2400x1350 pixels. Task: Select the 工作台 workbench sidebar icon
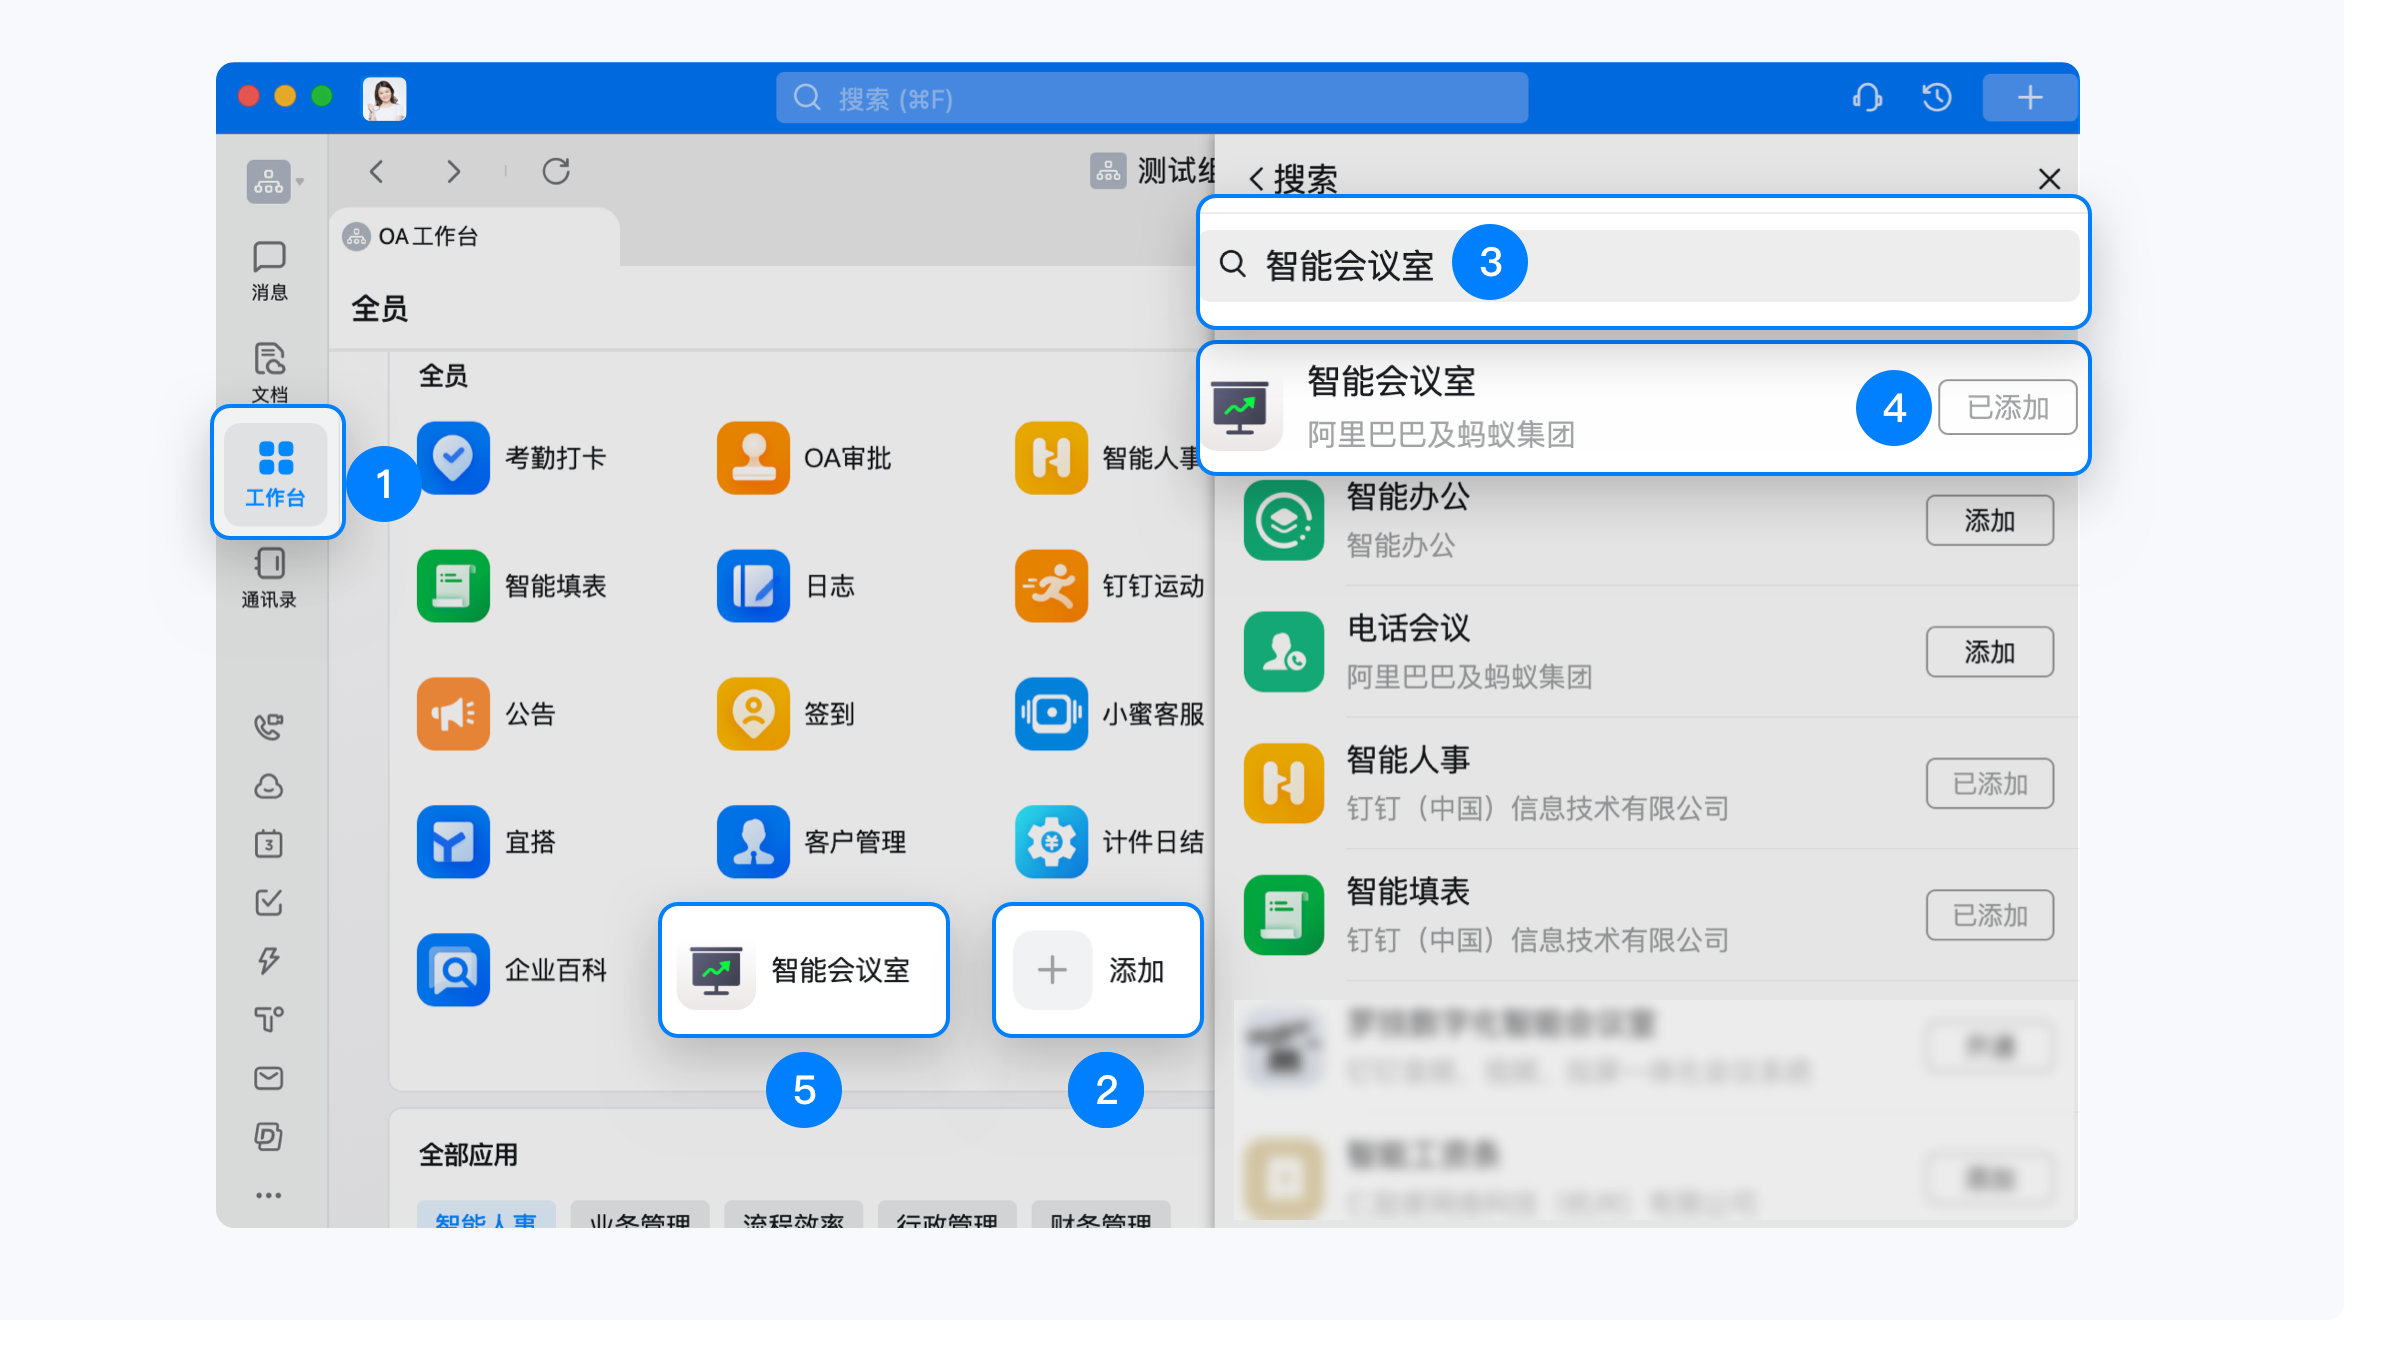[x=276, y=473]
